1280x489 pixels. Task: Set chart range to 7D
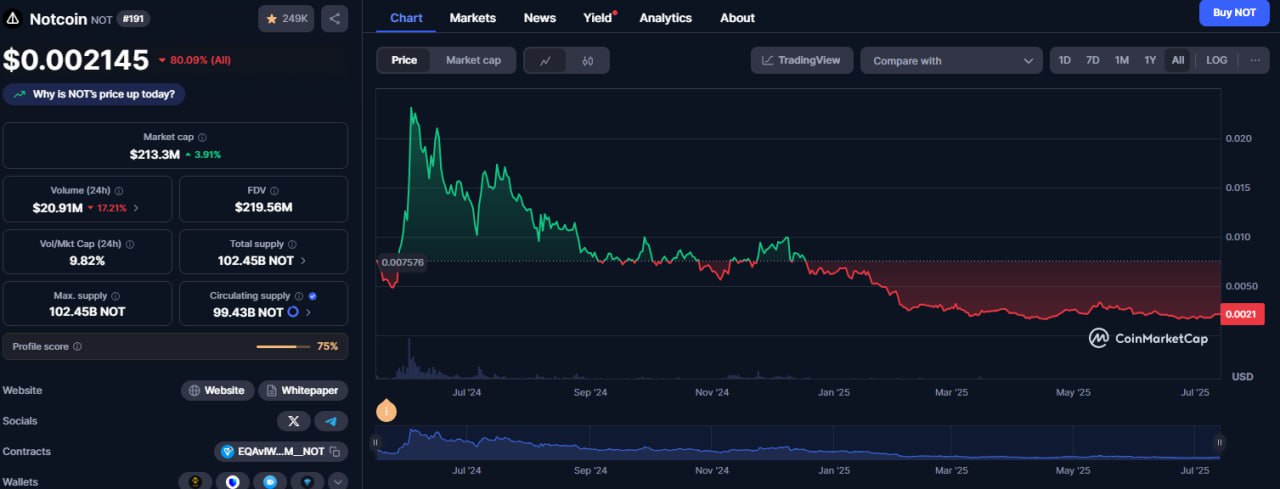click(1093, 60)
